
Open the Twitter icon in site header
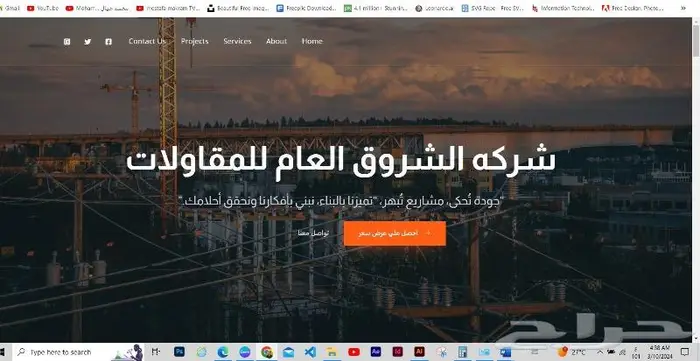[88, 41]
